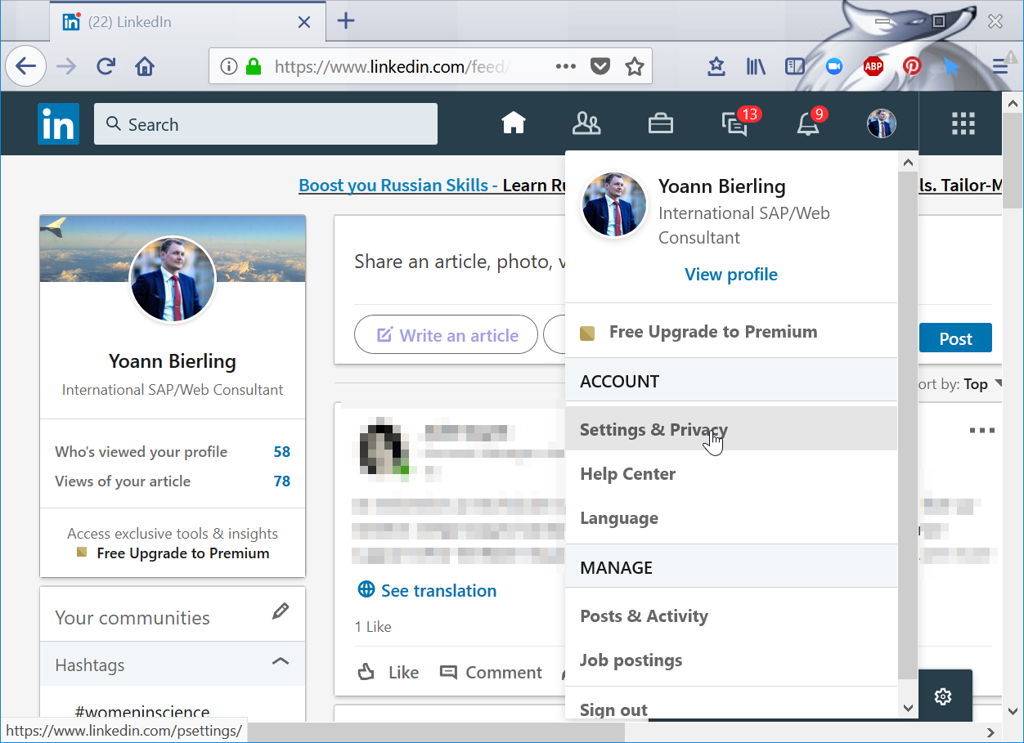The height and width of the screenshot is (743, 1024).
Task: Open the Home icon in LinkedIn navbar
Action: pos(513,122)
